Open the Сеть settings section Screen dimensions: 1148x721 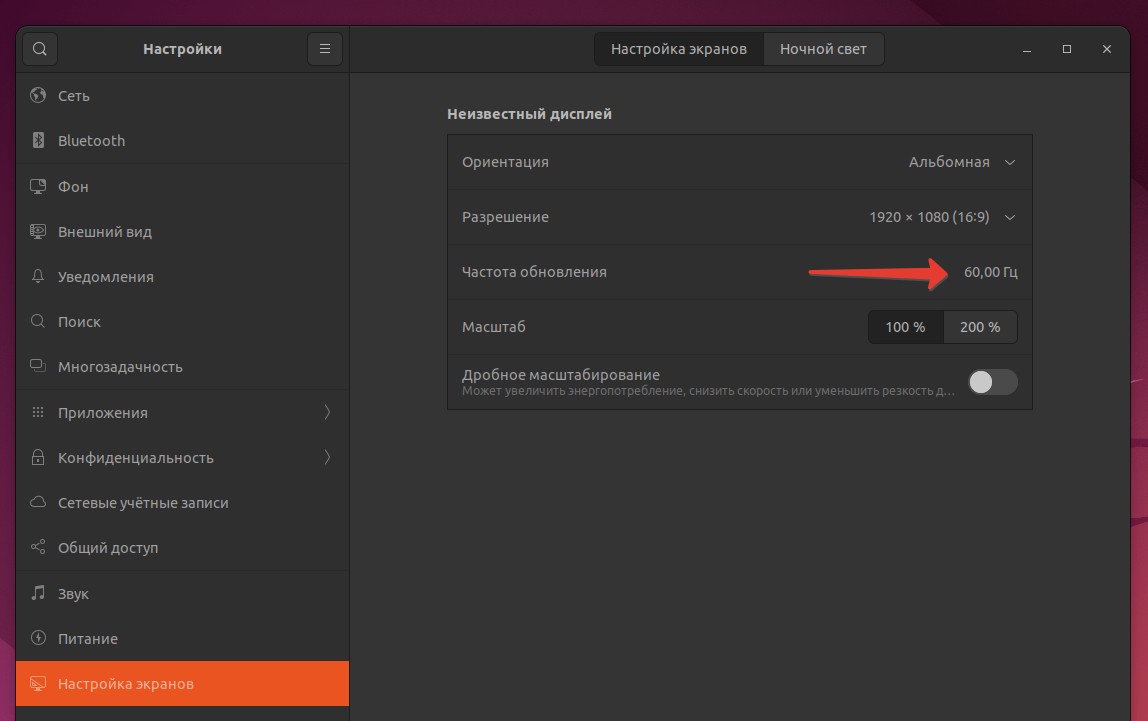(x=182, y=95)
